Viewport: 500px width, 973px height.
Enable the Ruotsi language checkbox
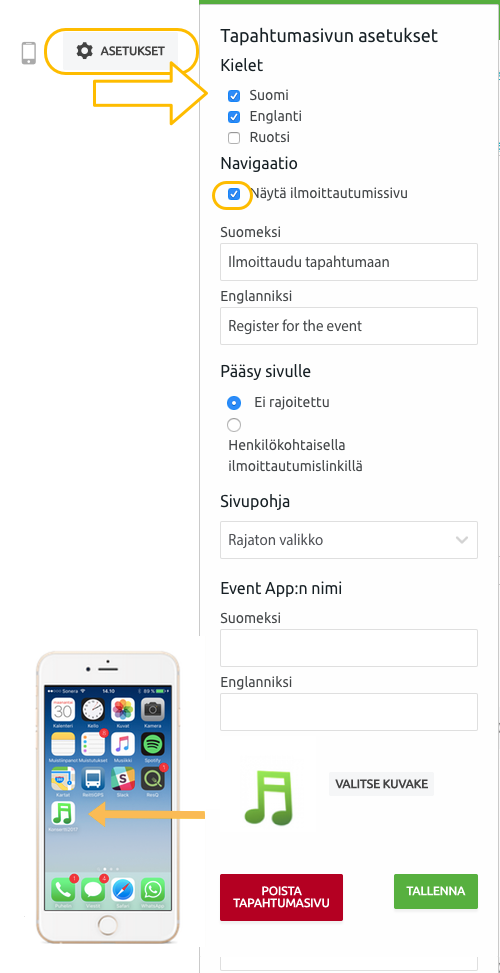(234, 138)
